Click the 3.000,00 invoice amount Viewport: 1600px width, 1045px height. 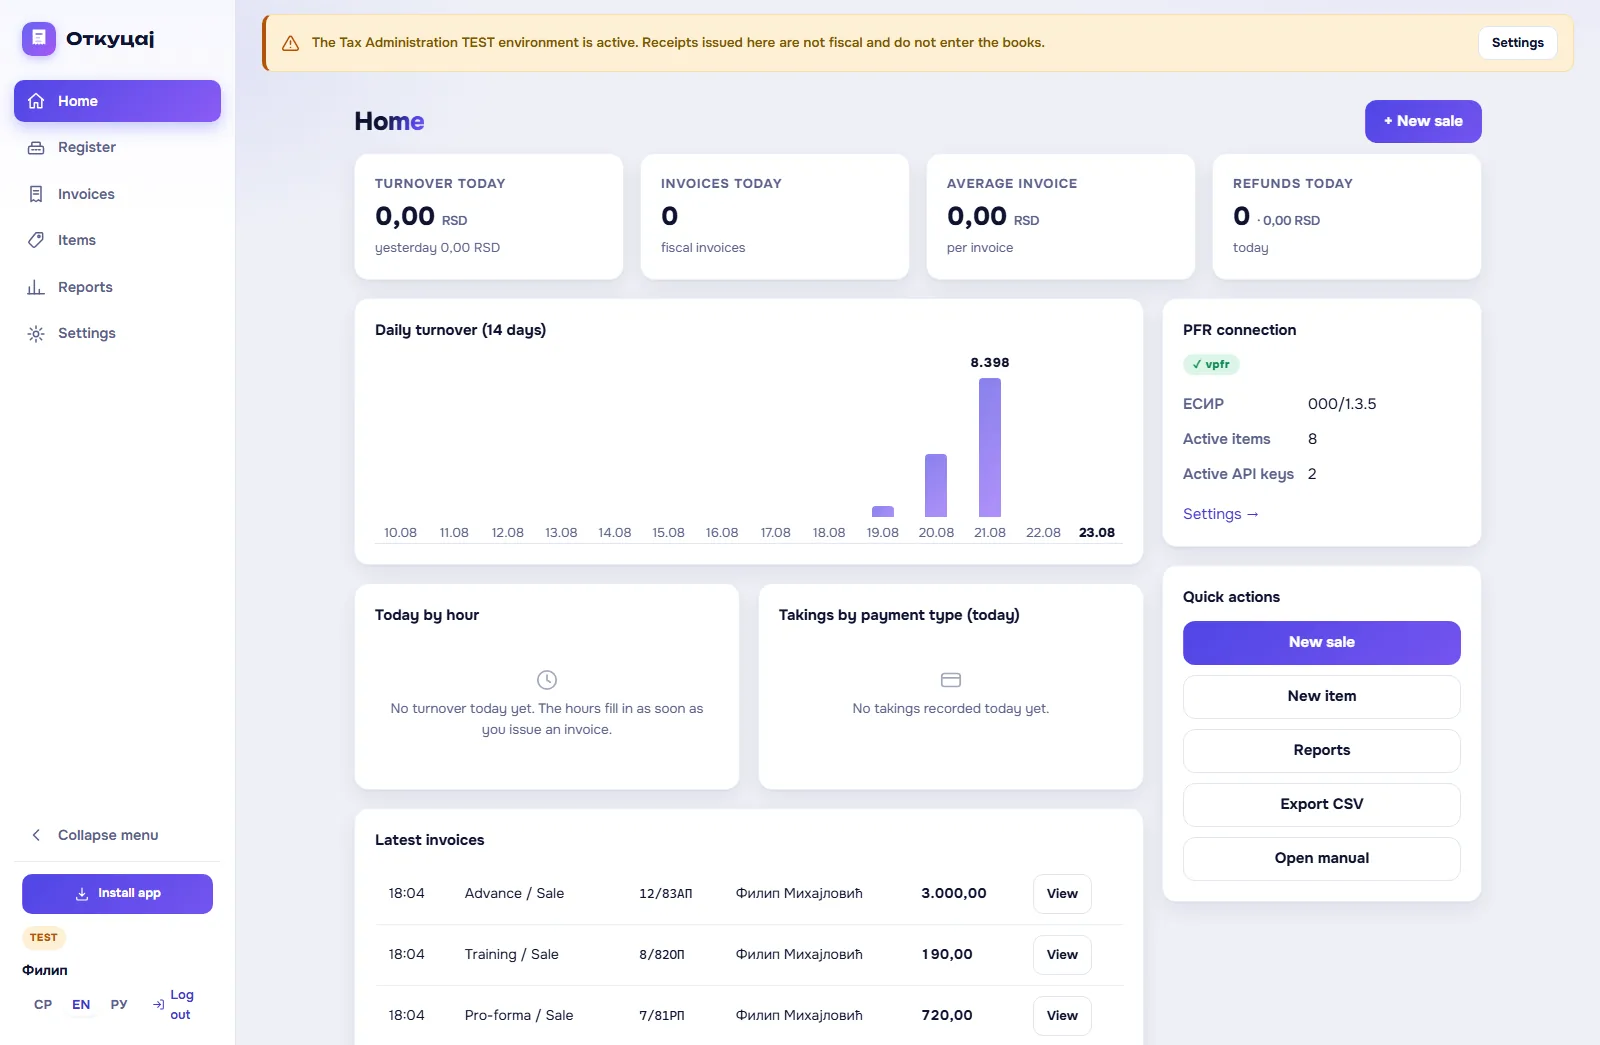(954, 894)
